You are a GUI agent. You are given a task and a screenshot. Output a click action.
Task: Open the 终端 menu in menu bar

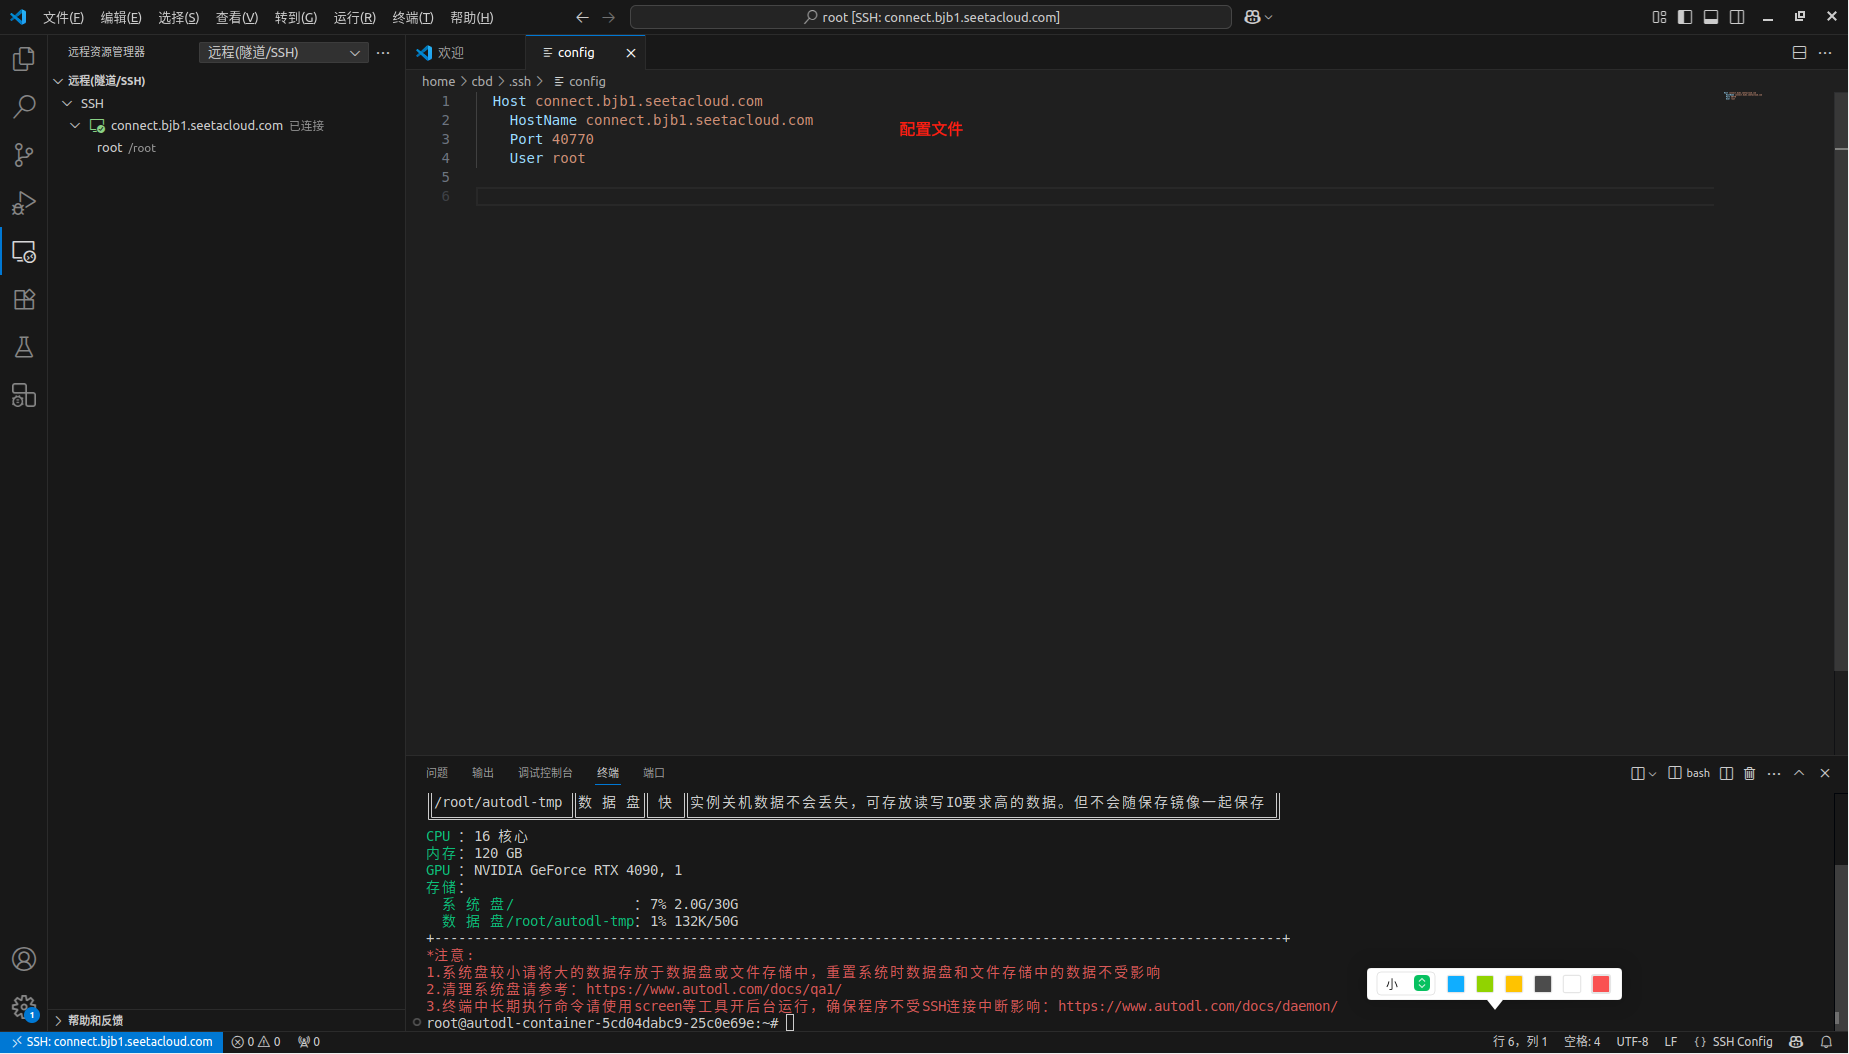(x=413, y=17)
